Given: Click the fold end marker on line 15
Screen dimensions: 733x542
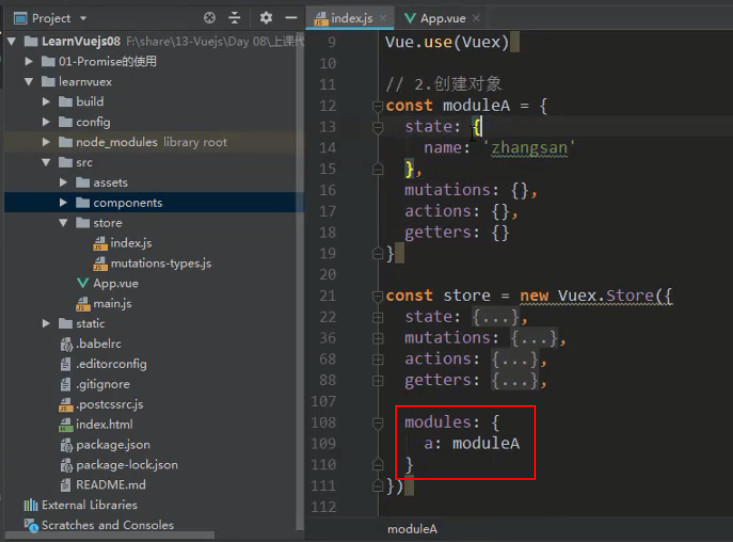Looking at the screenshot, I should pyautogui.click(x=378, y=169).
